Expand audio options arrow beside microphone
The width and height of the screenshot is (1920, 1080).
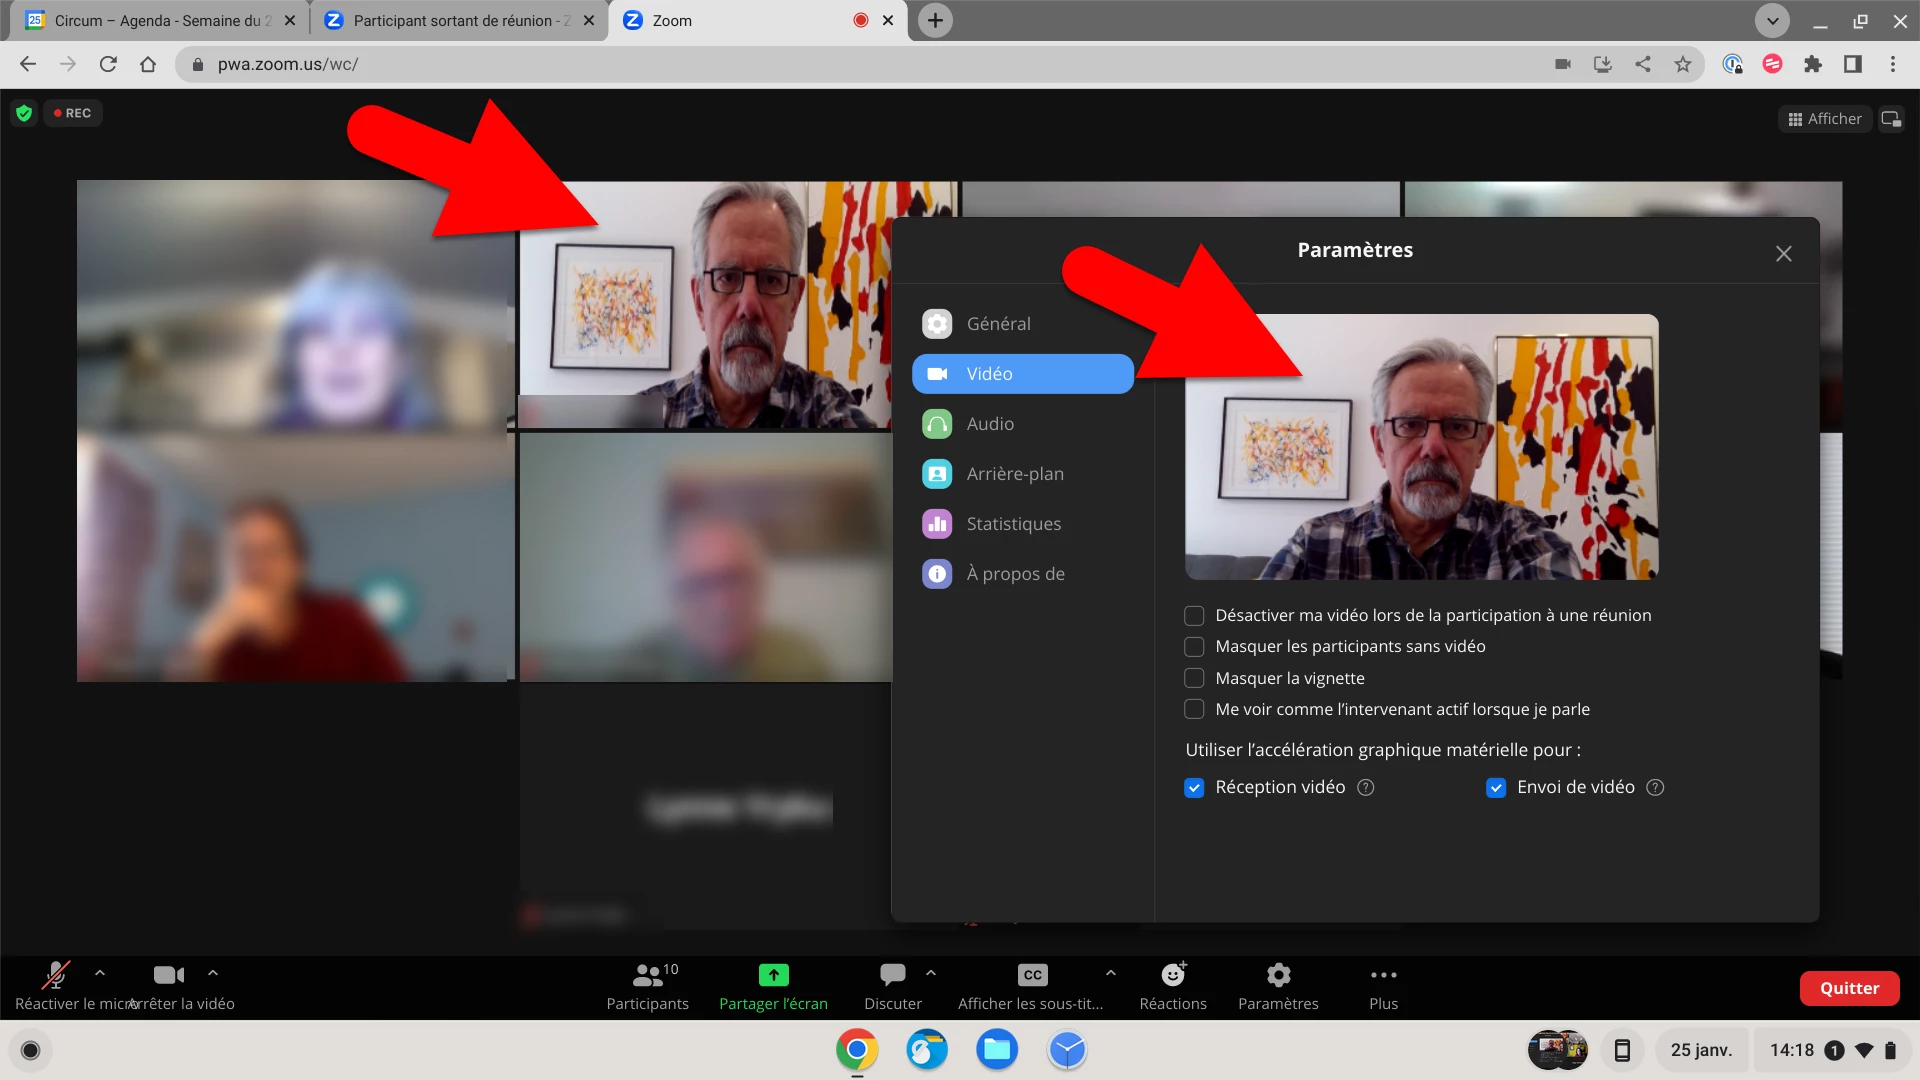click(100, 971)
